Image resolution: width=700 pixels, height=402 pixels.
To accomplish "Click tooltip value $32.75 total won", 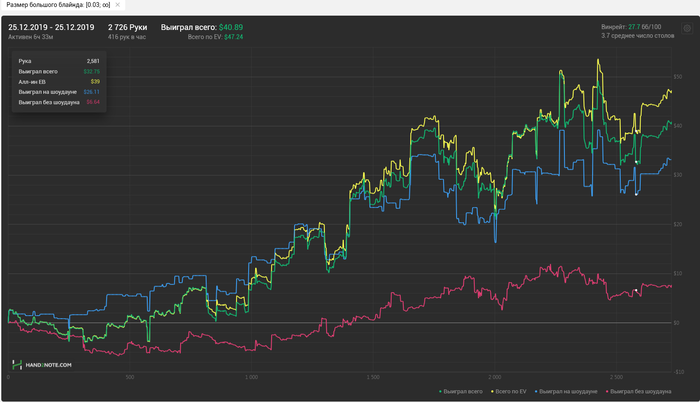I will pyautogui.click(x=92, y=71).
